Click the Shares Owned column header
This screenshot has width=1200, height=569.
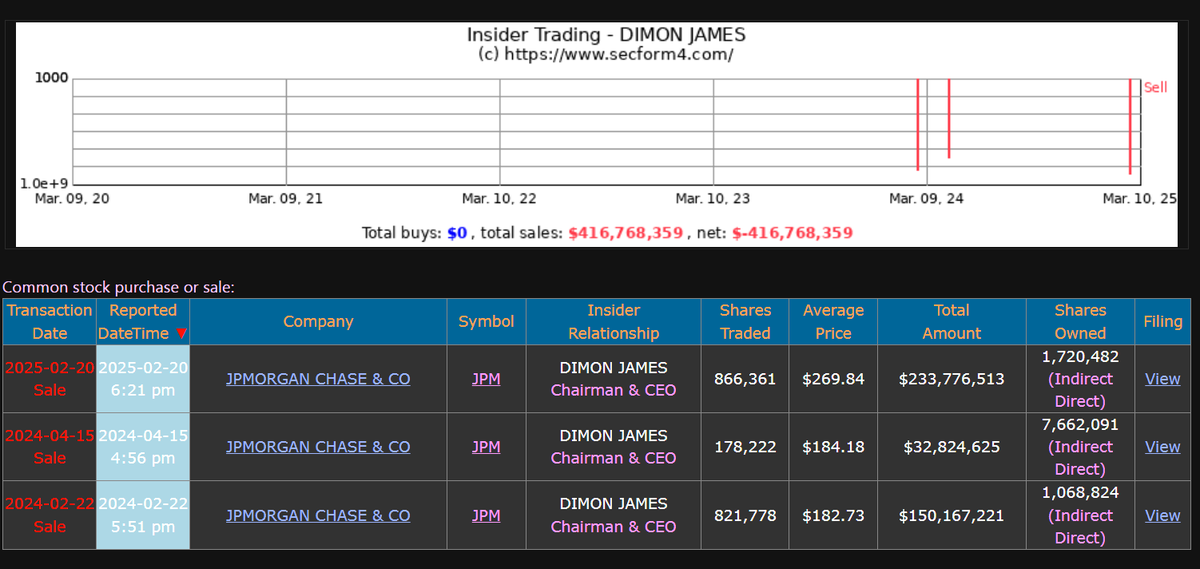pos(1080,322)
